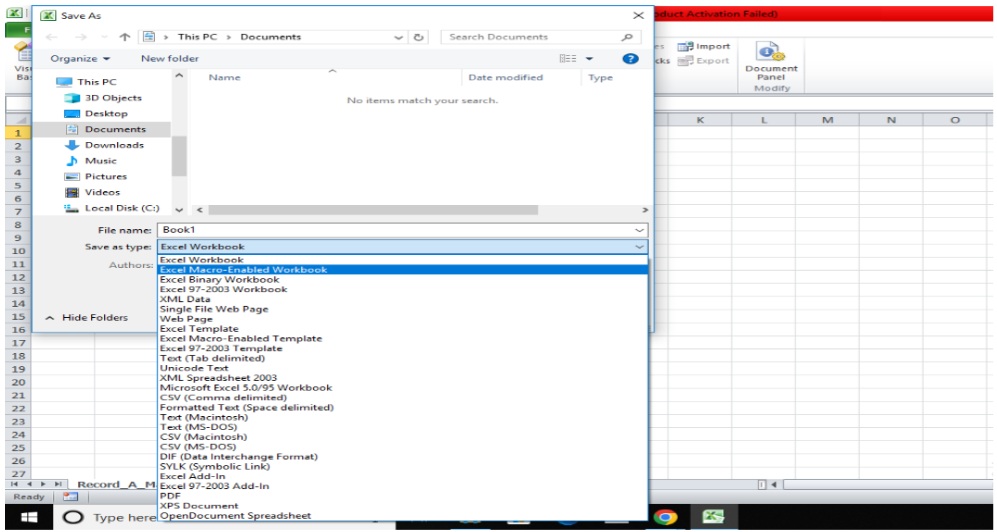Viewport: 997px width, 532px height.
Task: Open the Windows Start menu
Action: tap(29, 517)
